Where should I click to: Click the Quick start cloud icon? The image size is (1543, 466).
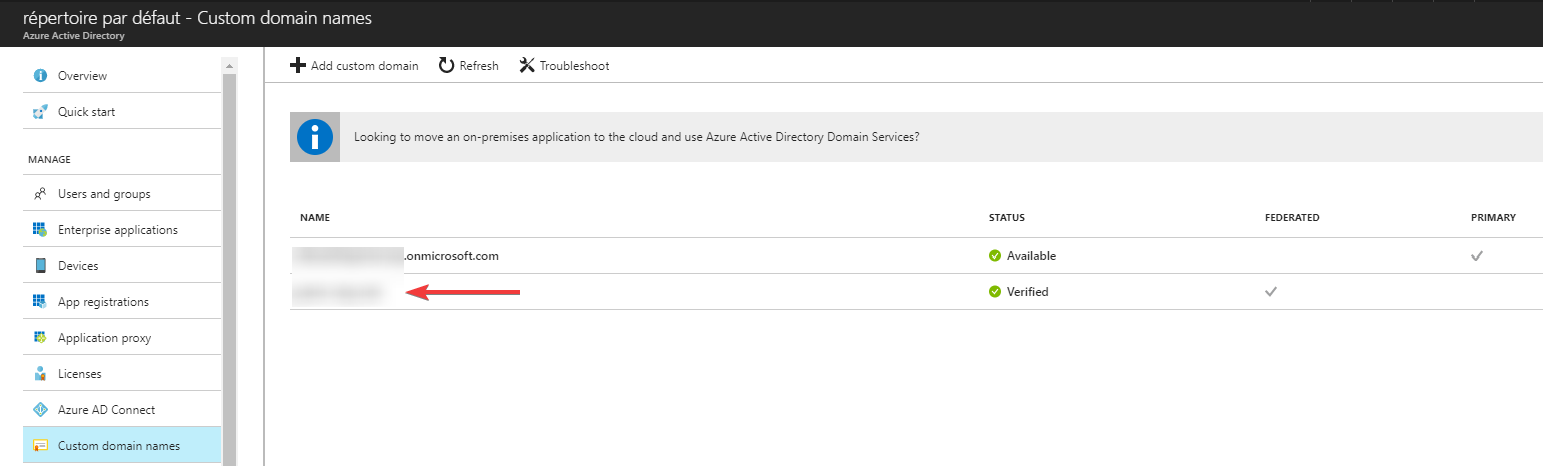click(x=41, y=112)
